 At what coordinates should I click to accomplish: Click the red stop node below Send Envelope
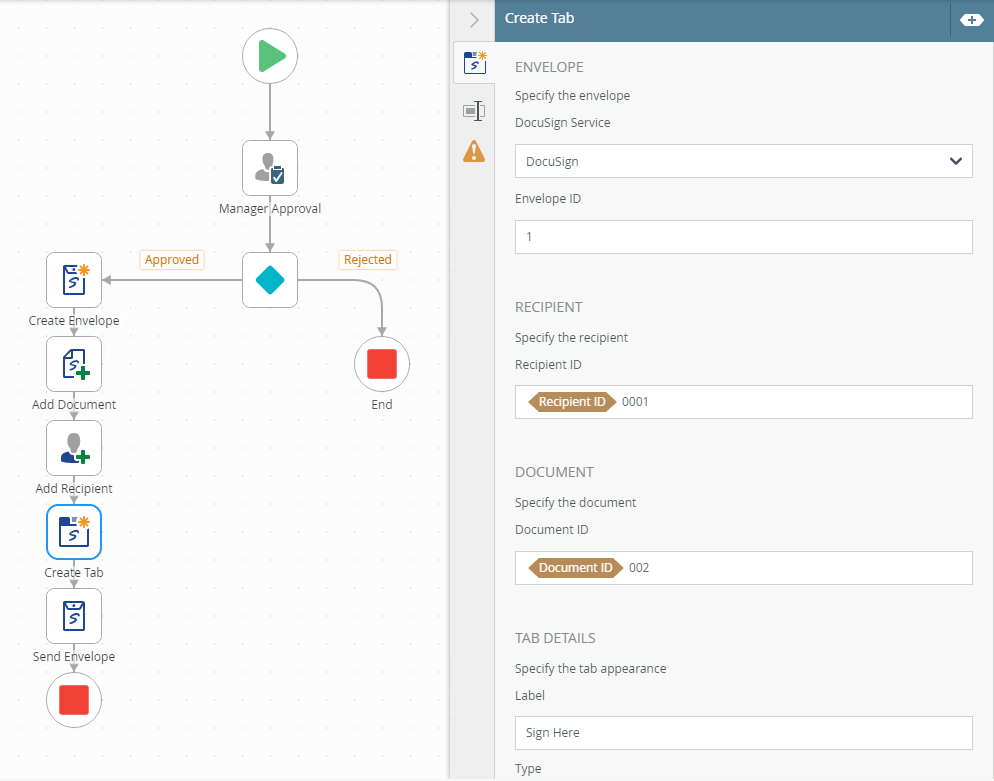74,700
